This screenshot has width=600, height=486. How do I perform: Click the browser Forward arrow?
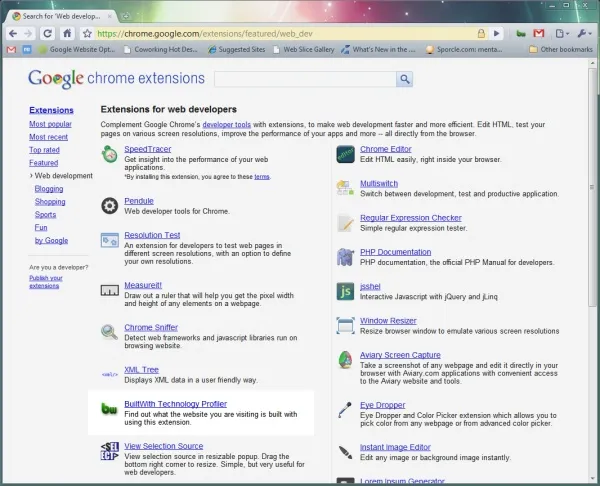coord(28,34)
